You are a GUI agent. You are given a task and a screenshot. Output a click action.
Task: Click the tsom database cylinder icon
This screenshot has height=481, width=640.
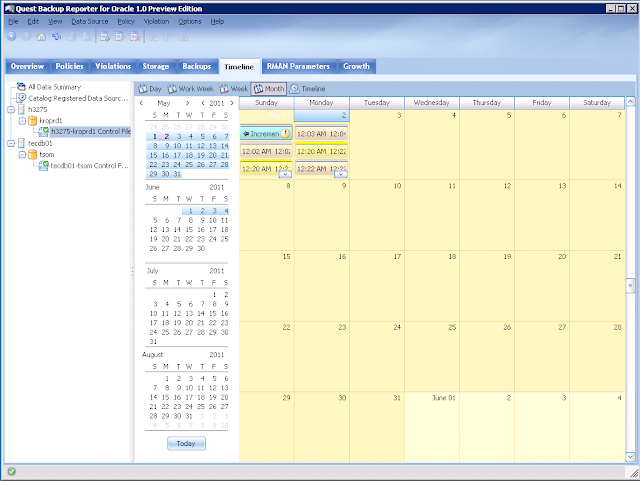(x=33, y=154)
